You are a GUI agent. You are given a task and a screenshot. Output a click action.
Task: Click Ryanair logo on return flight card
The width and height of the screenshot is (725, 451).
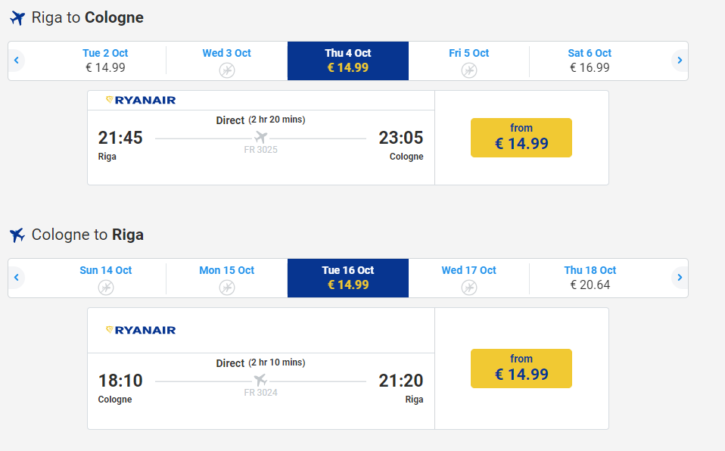click(x=141, y=330)
